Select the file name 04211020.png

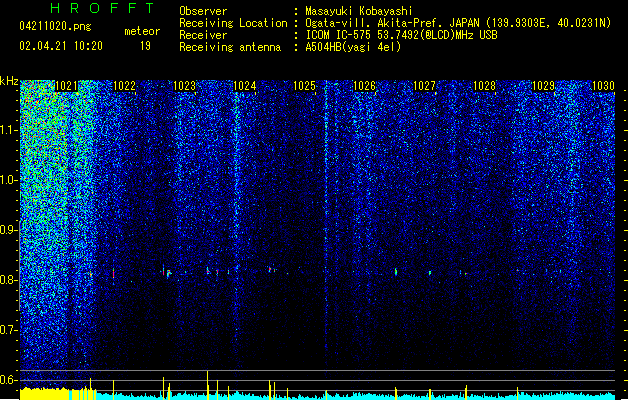55,26
